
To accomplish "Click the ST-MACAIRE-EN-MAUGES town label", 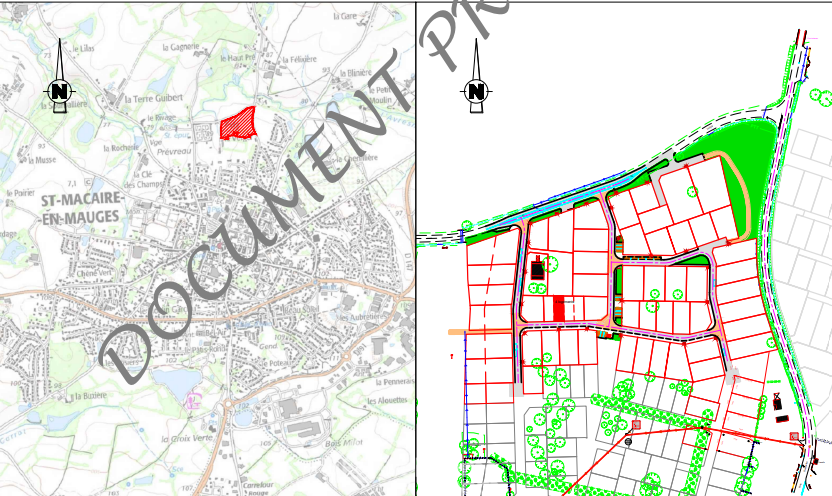I will pos(80,208).
